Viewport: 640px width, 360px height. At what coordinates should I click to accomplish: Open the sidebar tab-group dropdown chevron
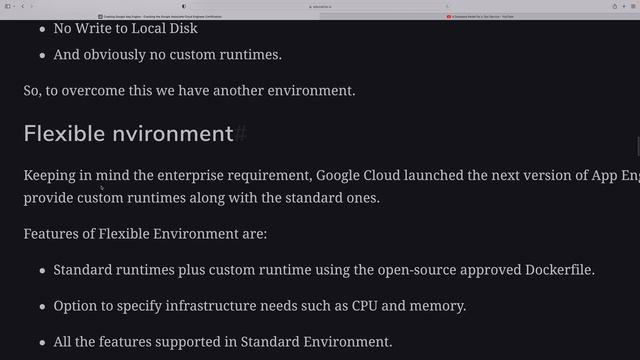click(14, 6)
